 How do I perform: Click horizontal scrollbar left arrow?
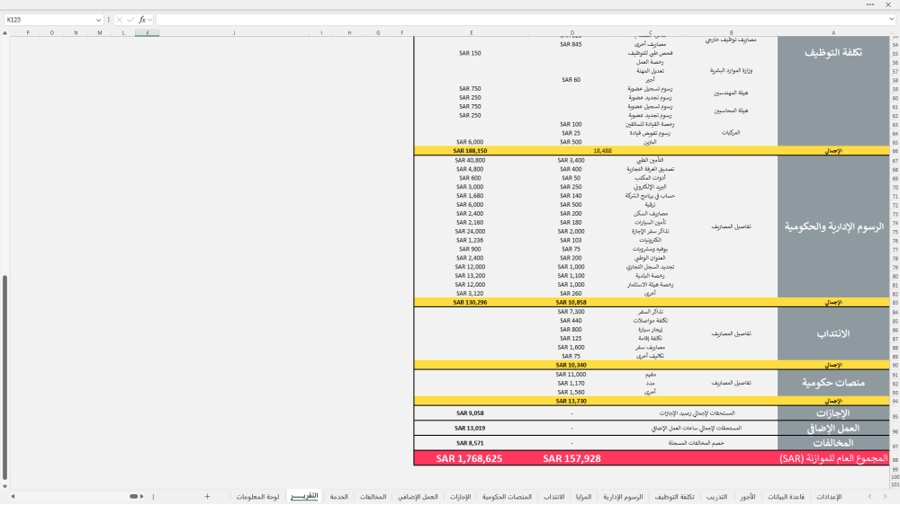(13, 496)
